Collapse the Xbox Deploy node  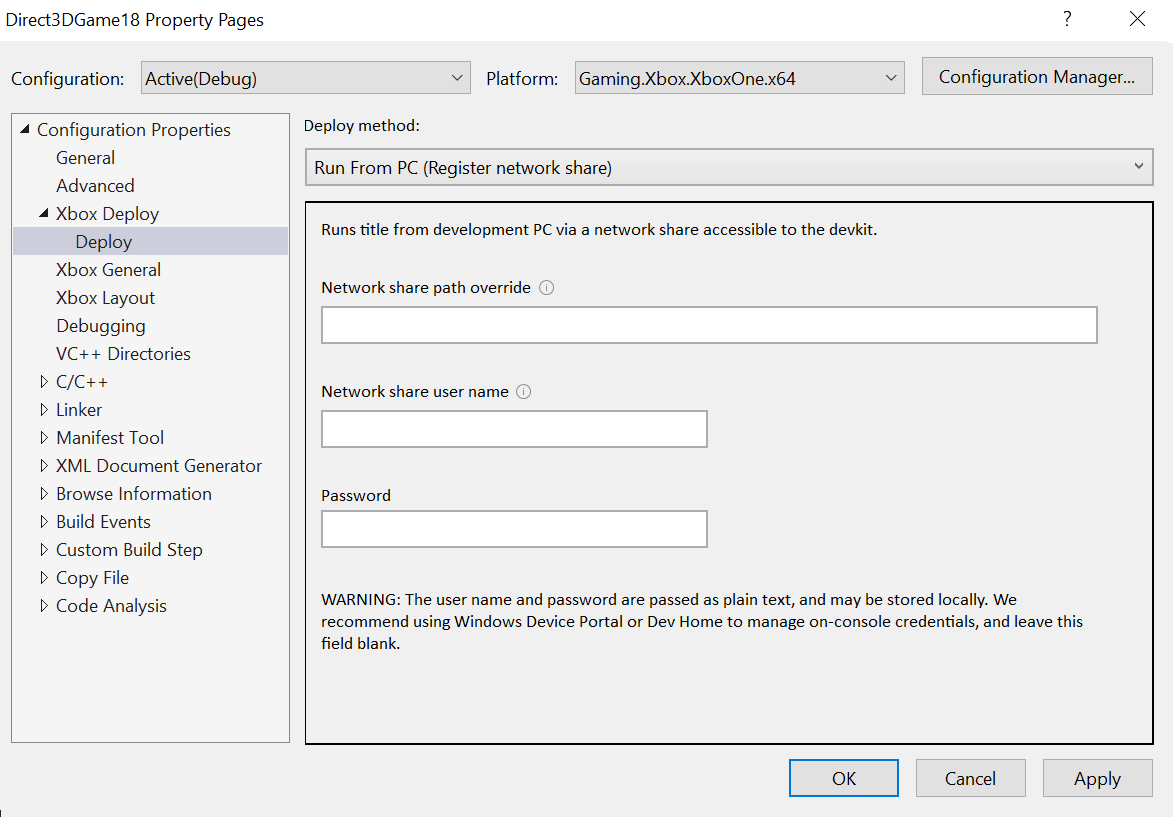[44, 213]
